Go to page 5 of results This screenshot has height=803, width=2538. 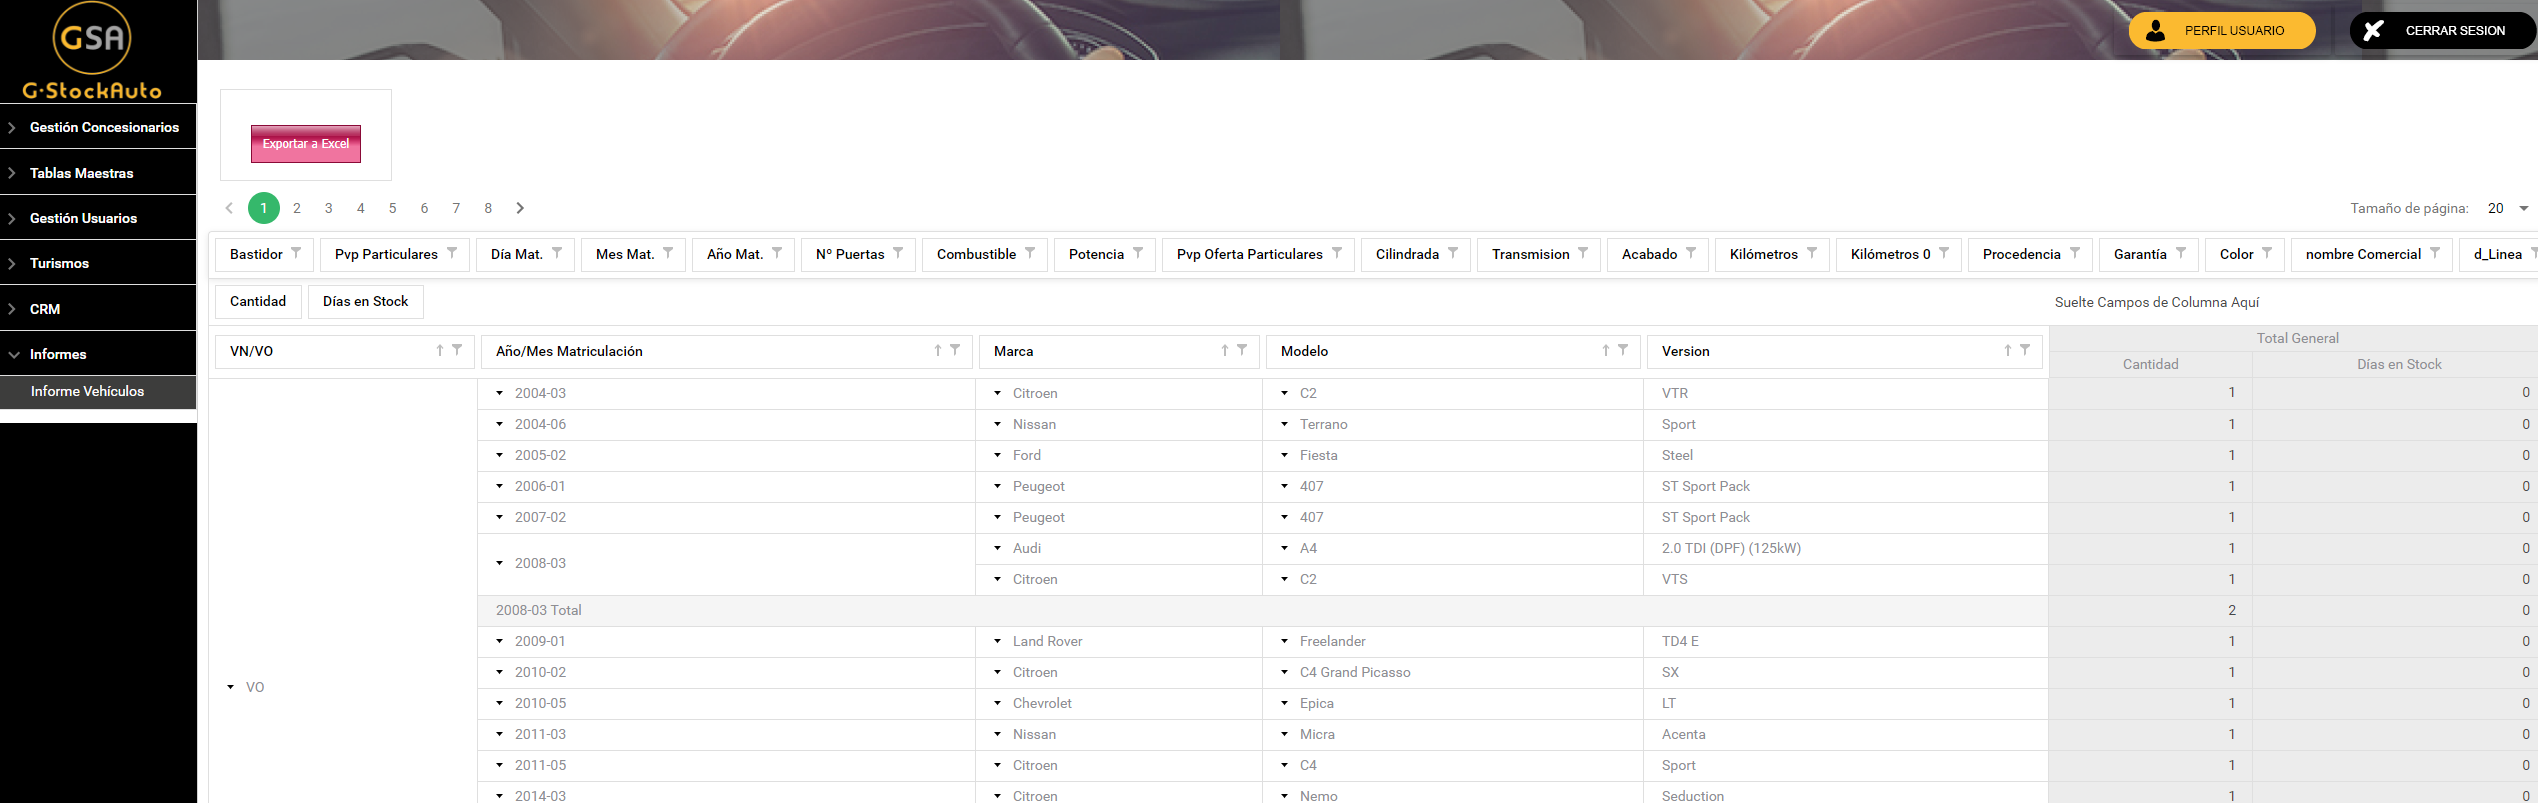(x=392, y=208)
